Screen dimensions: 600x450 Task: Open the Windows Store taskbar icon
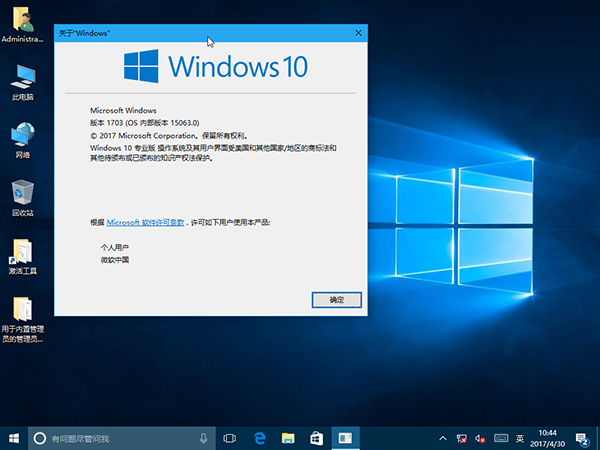tap(315, 438)
